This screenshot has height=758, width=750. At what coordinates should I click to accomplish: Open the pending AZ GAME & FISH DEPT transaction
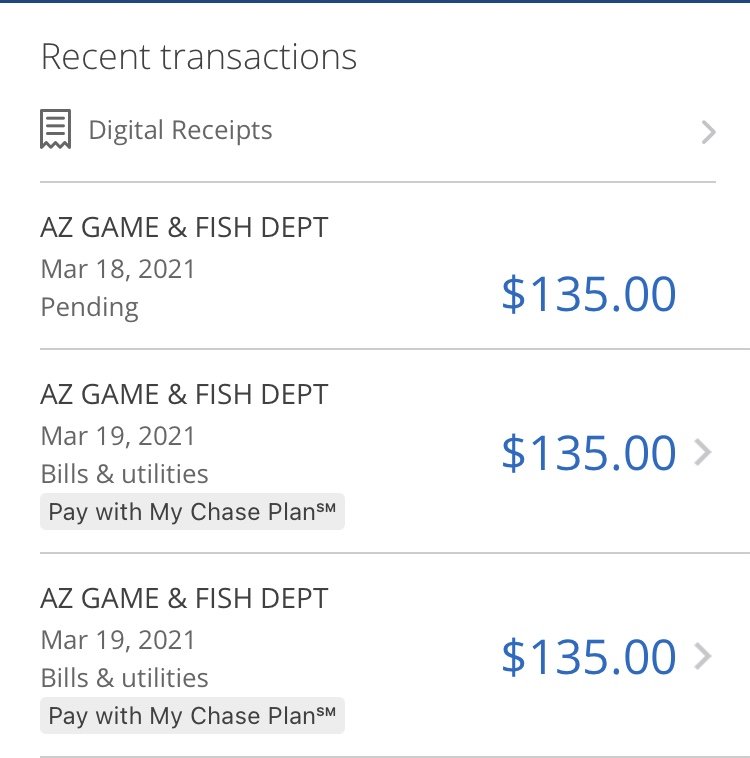[184, 228]
